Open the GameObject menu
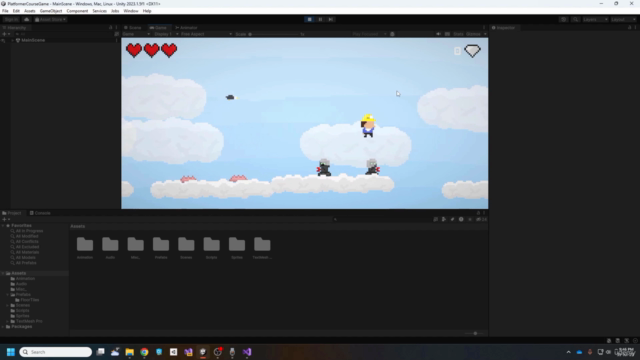The image size is (640, 360). (x=51, y=11)
